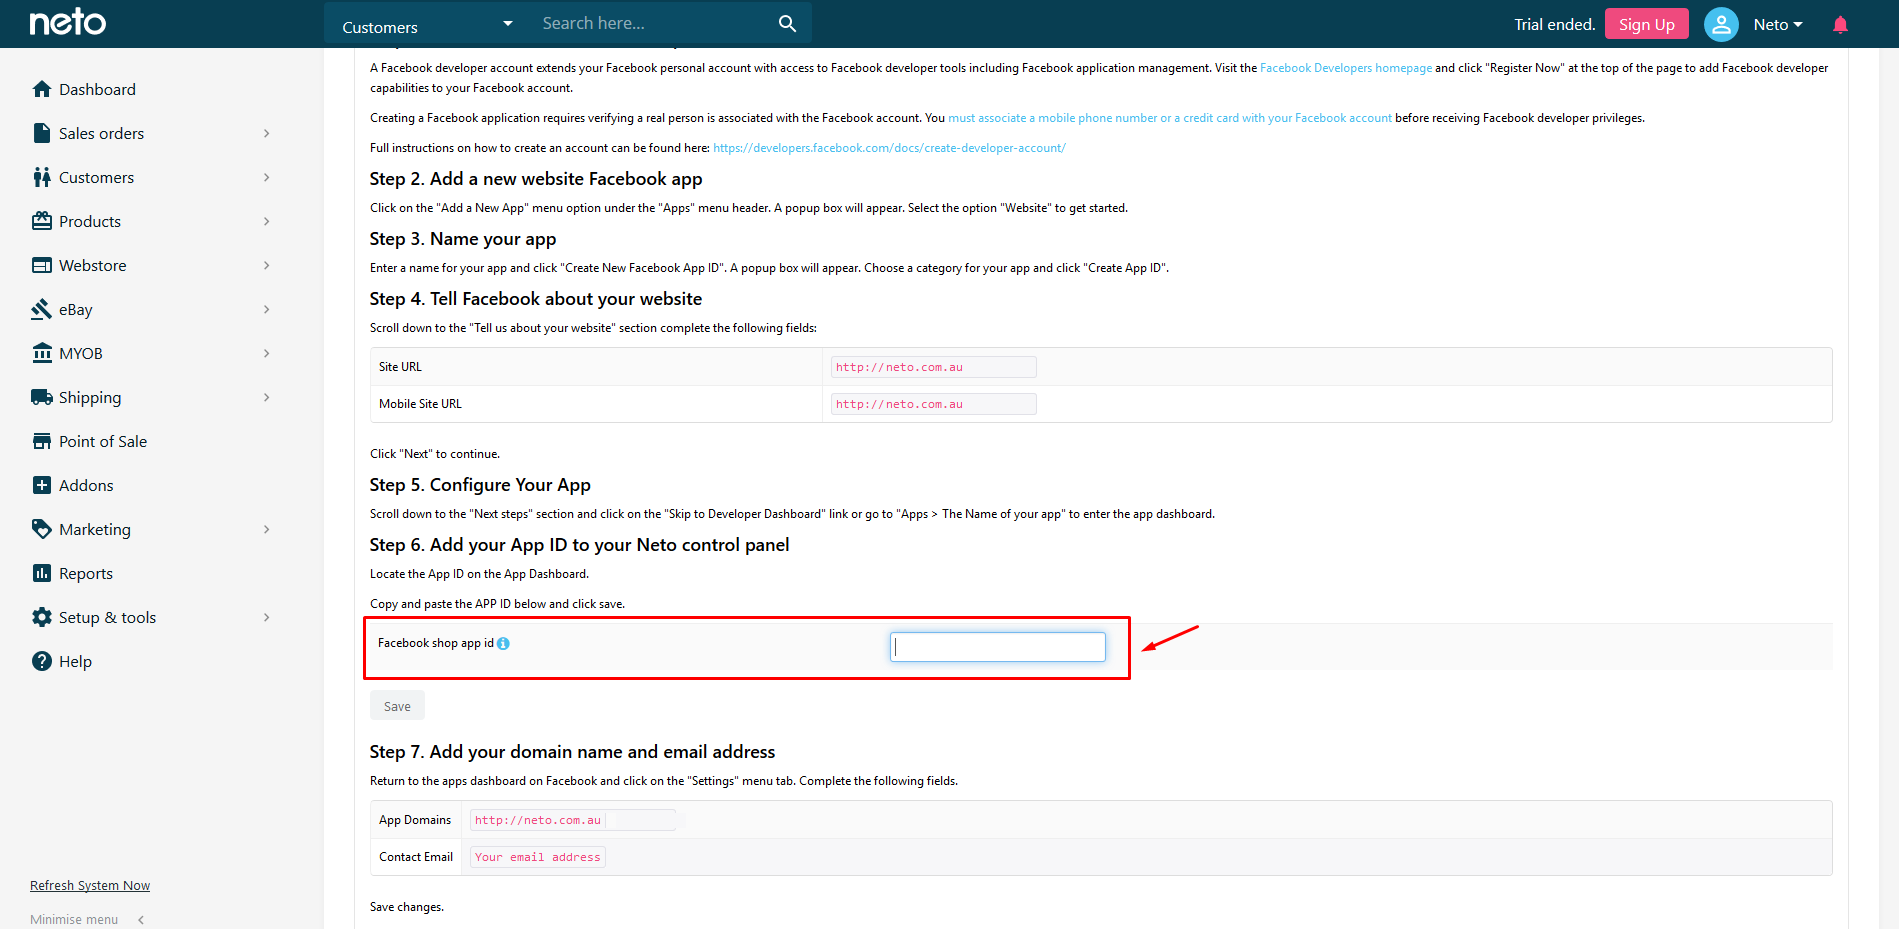Click 'Step 6. Add your App ID' heading

(x=579, y=545)
